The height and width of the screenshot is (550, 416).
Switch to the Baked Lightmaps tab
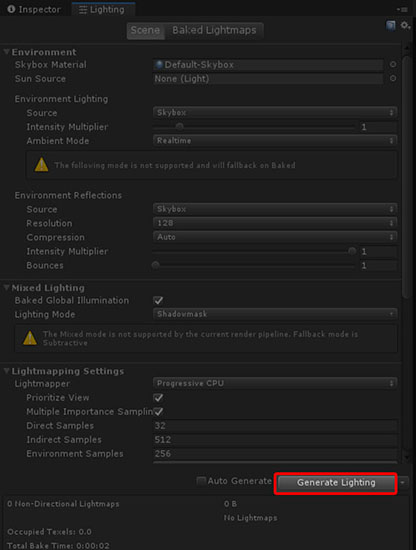[214, 31]
